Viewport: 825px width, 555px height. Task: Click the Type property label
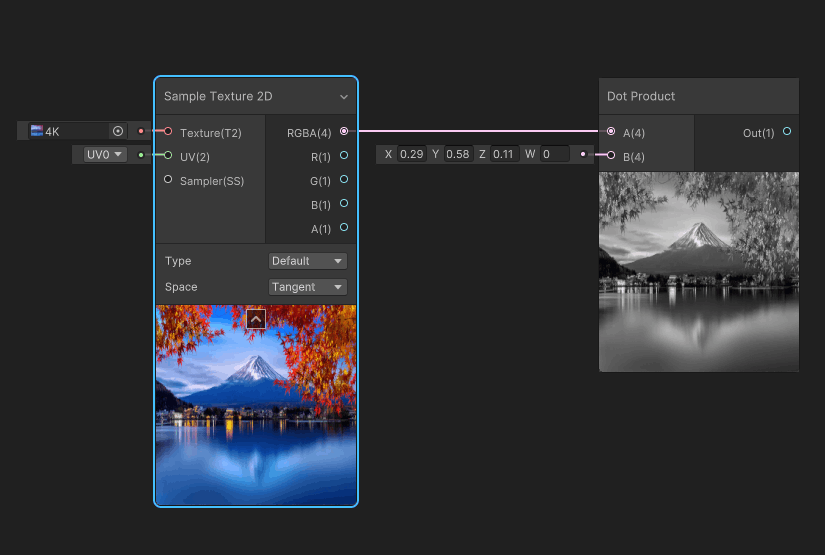click(178, 261)
